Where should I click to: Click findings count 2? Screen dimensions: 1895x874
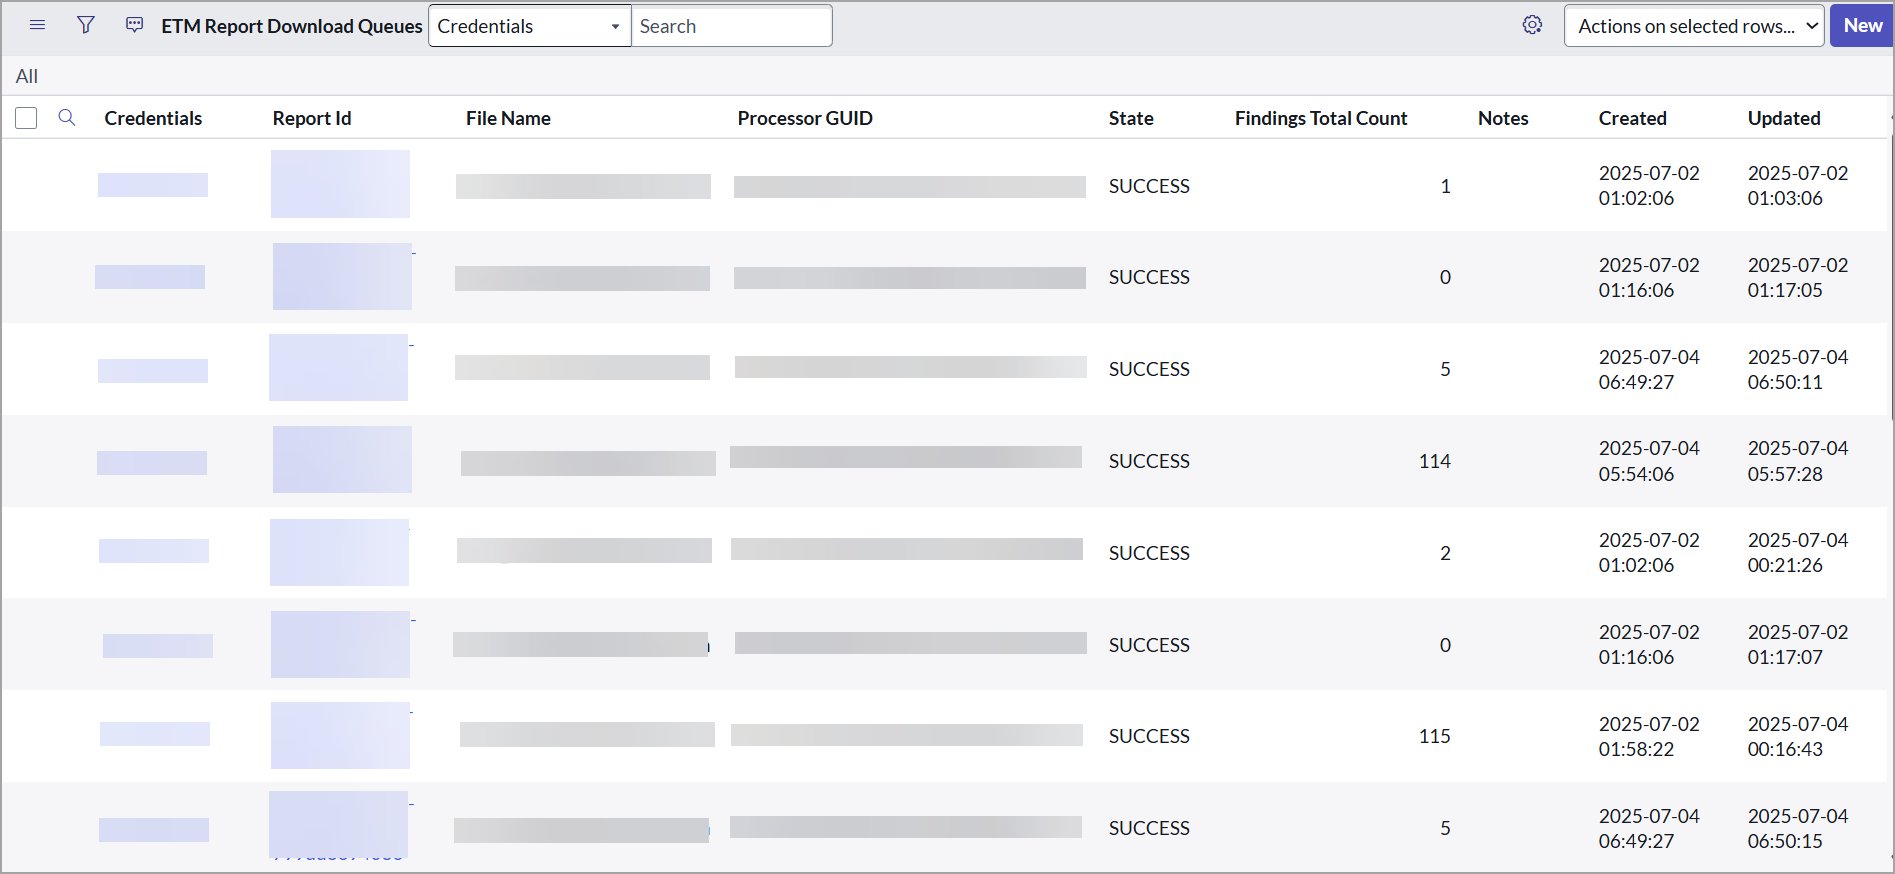[x=1445, y=553]
